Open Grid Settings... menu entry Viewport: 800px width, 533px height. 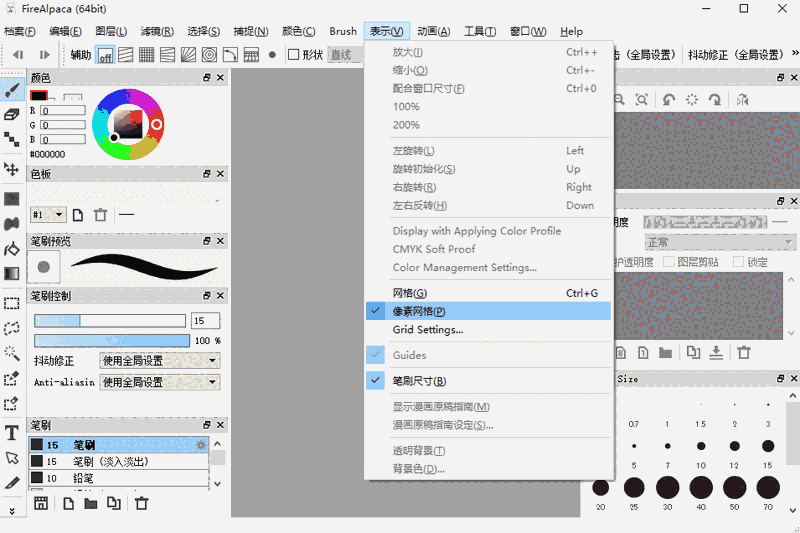[488, 329]
